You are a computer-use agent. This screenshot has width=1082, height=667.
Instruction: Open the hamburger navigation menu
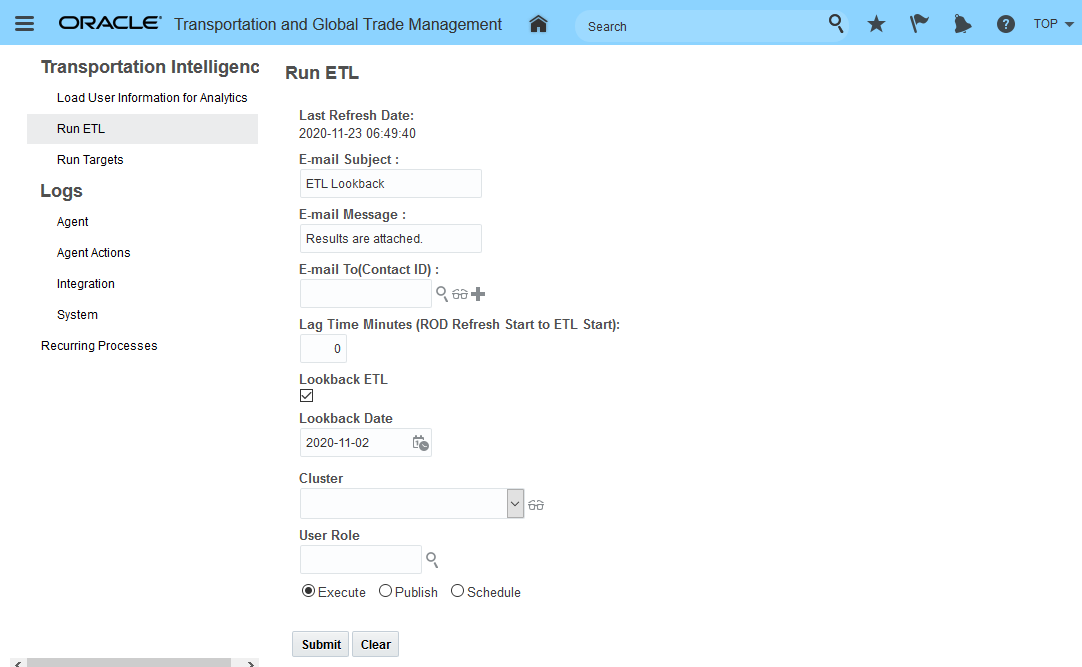(x=24, y=24)
